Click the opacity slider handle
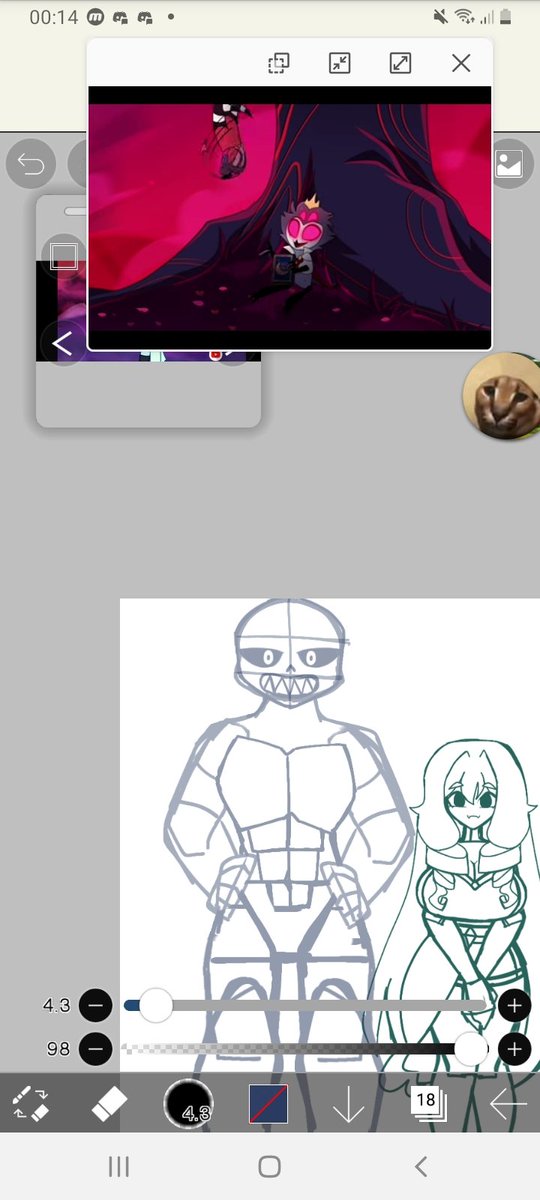The image size is (540, 1200). click(x=471, y=1049)
